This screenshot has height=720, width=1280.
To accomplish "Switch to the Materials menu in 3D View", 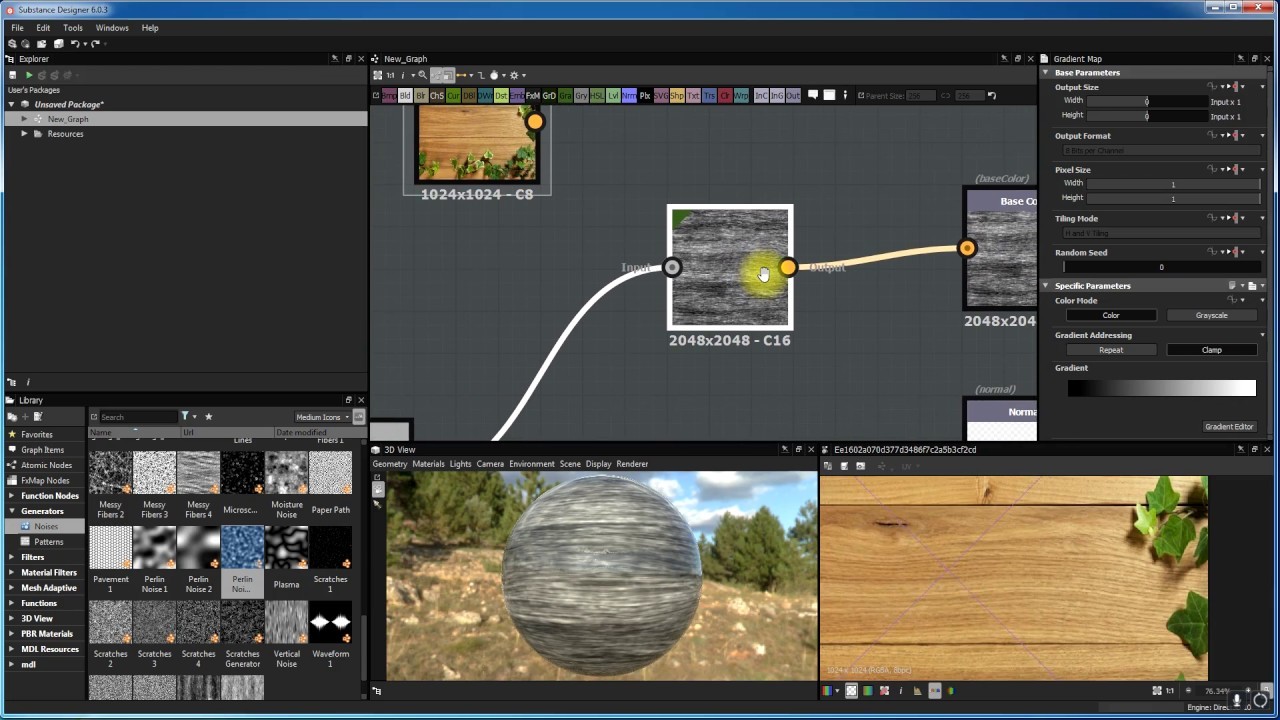I will [428, 463].
